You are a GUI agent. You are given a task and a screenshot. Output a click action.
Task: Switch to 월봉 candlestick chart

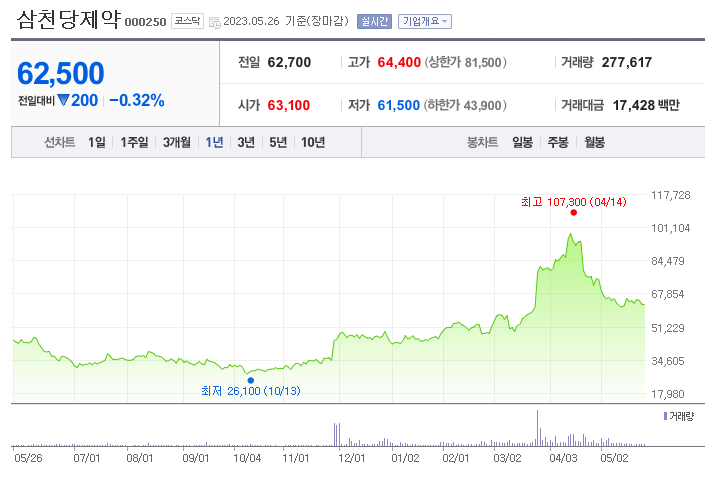[x=594, y=143]
